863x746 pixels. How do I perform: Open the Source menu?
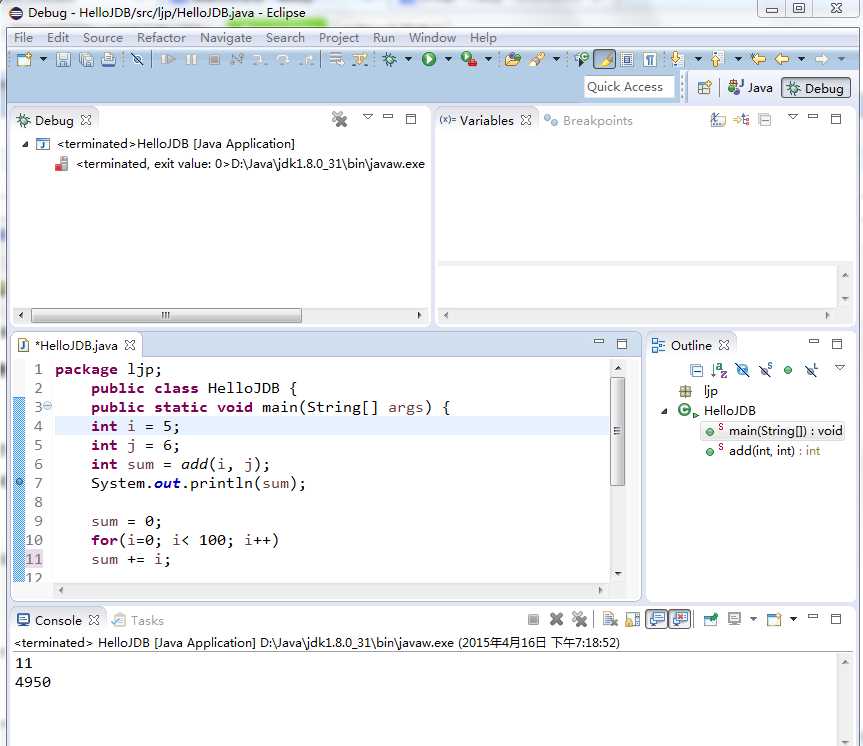click(103, 38)
